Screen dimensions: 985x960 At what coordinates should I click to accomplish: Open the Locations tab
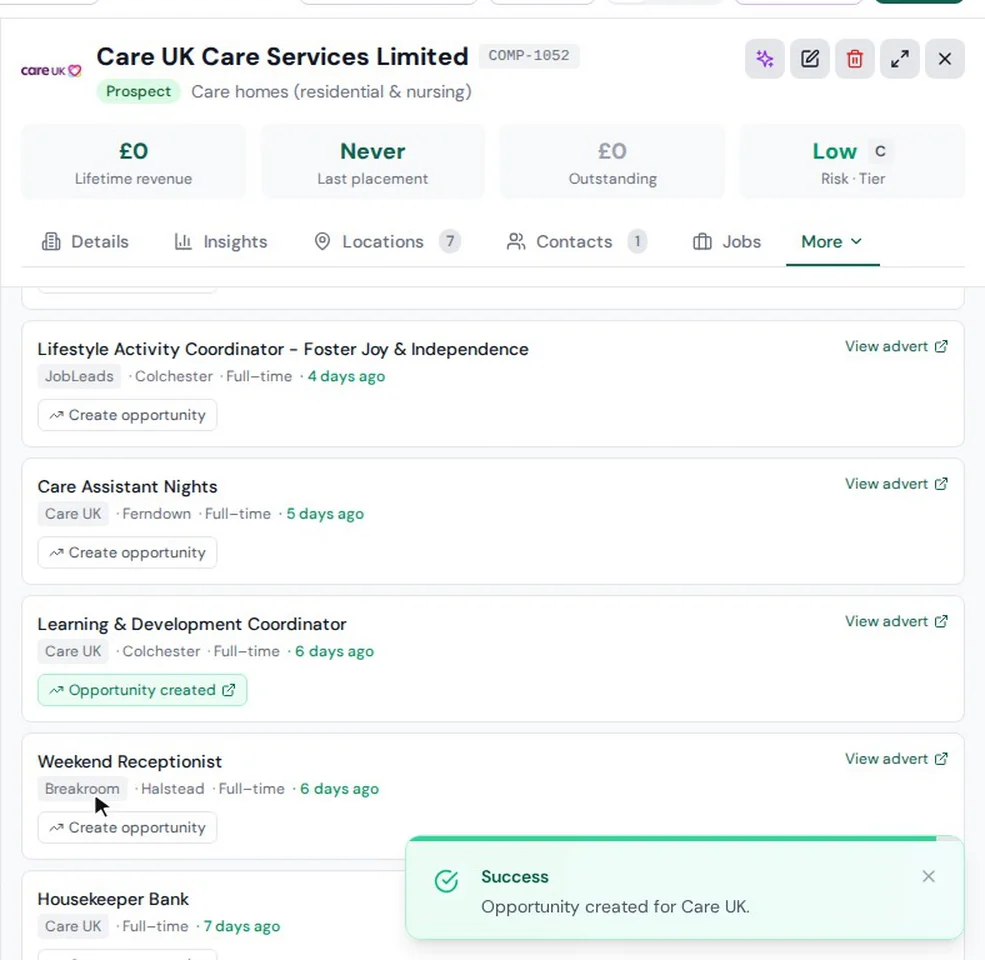point(387,242)
